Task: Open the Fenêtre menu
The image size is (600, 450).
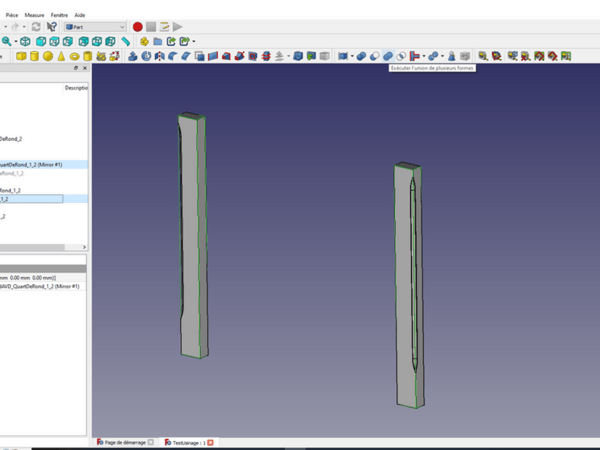Action: 60,16
